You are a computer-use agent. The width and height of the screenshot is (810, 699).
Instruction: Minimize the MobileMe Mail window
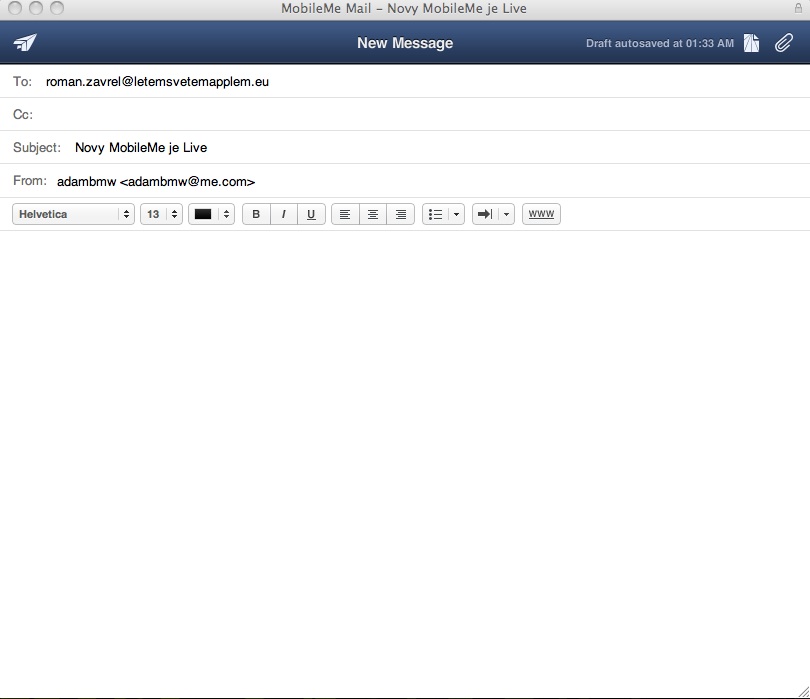click(x=36, y=8)
